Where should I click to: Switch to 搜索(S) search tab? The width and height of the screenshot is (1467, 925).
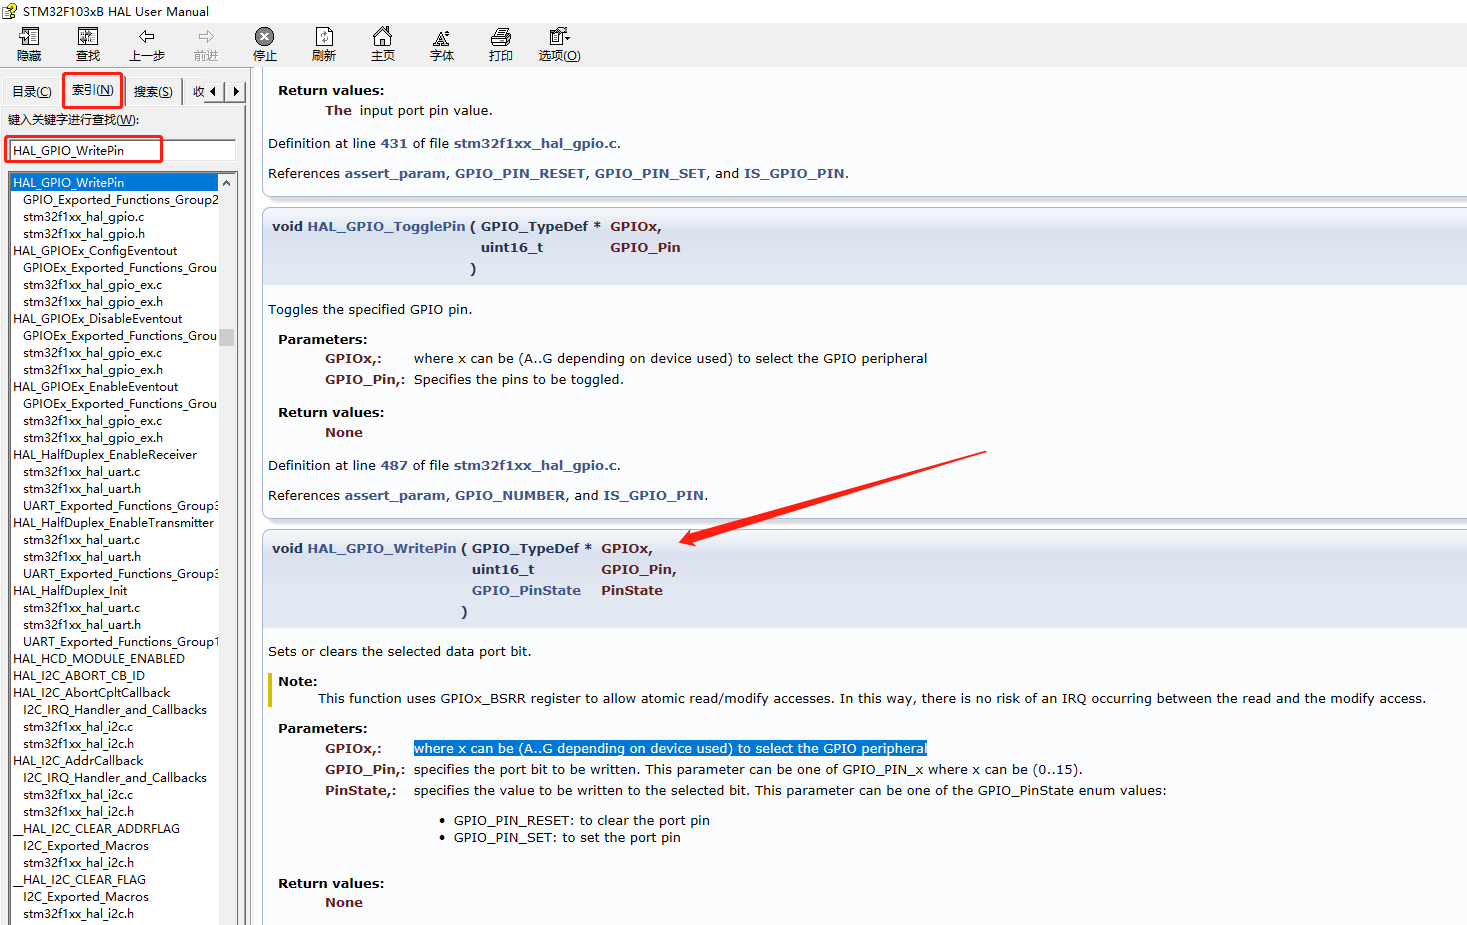(153, 92)
